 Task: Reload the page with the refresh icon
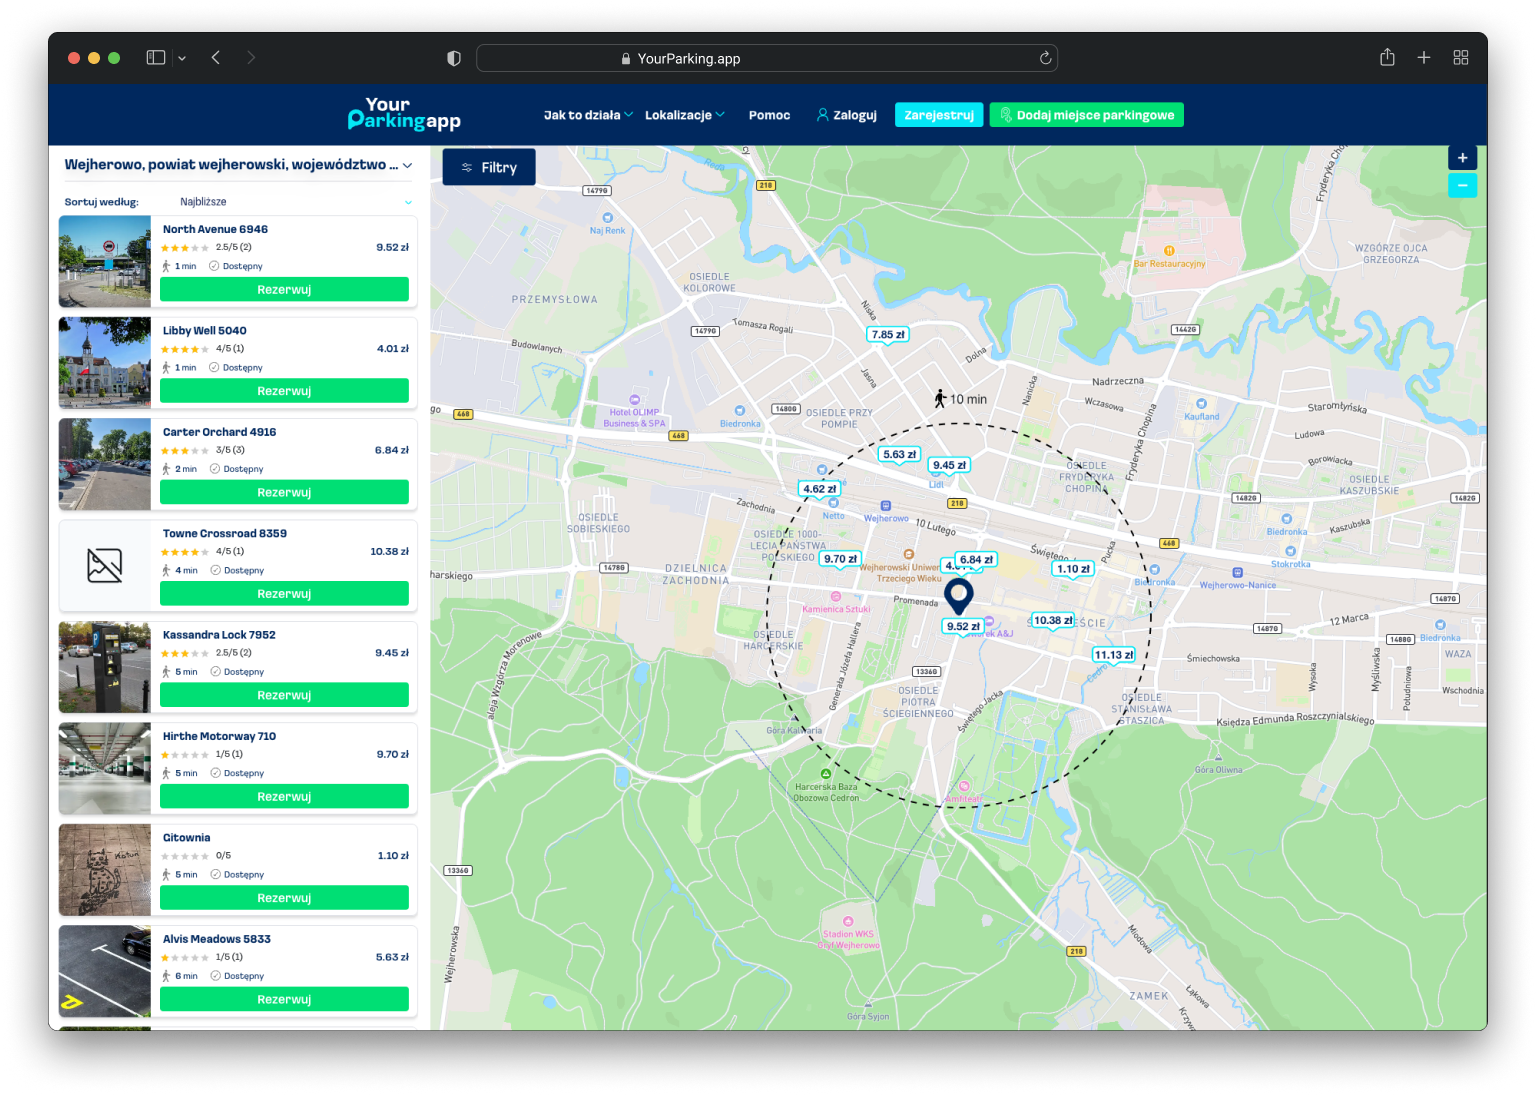tap(1045, 58)
